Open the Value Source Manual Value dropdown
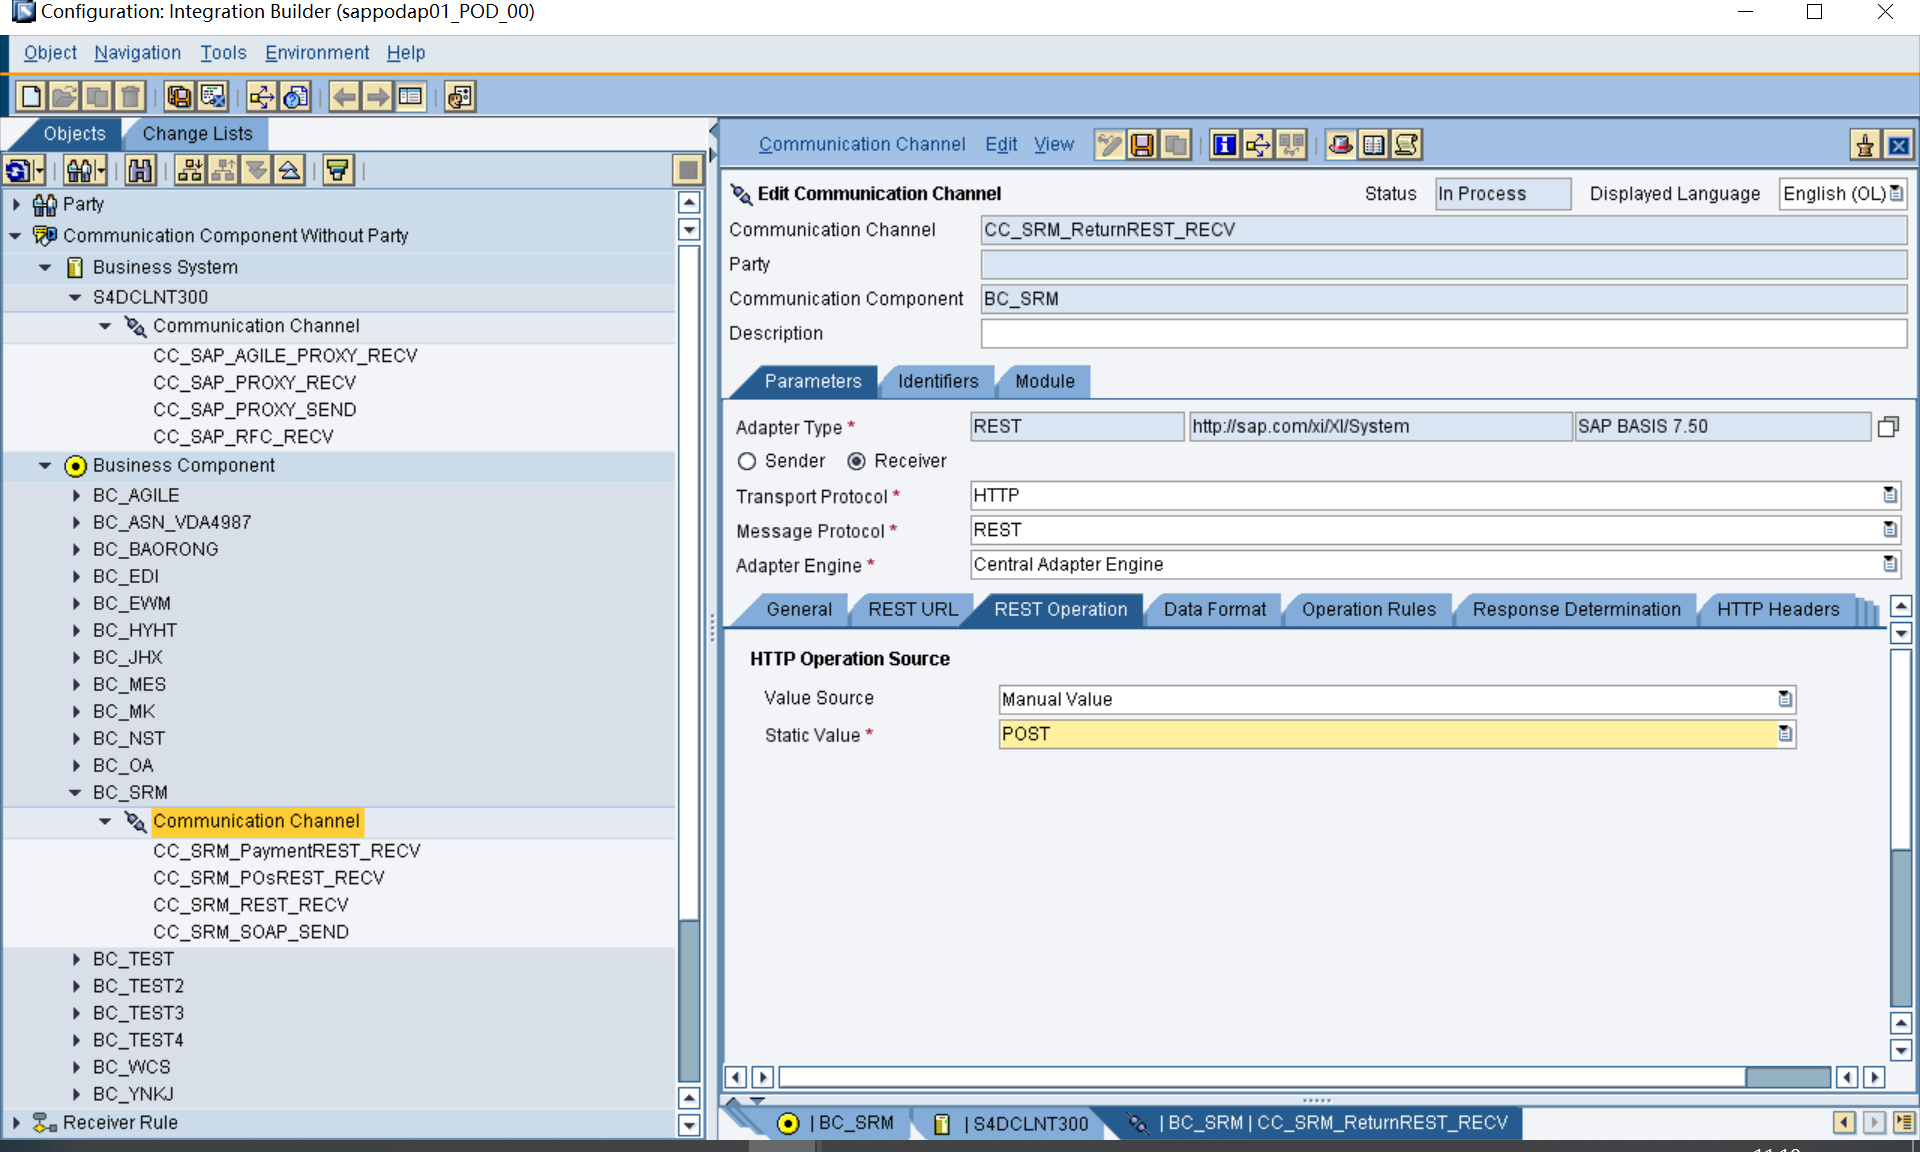 point(1785,699)
